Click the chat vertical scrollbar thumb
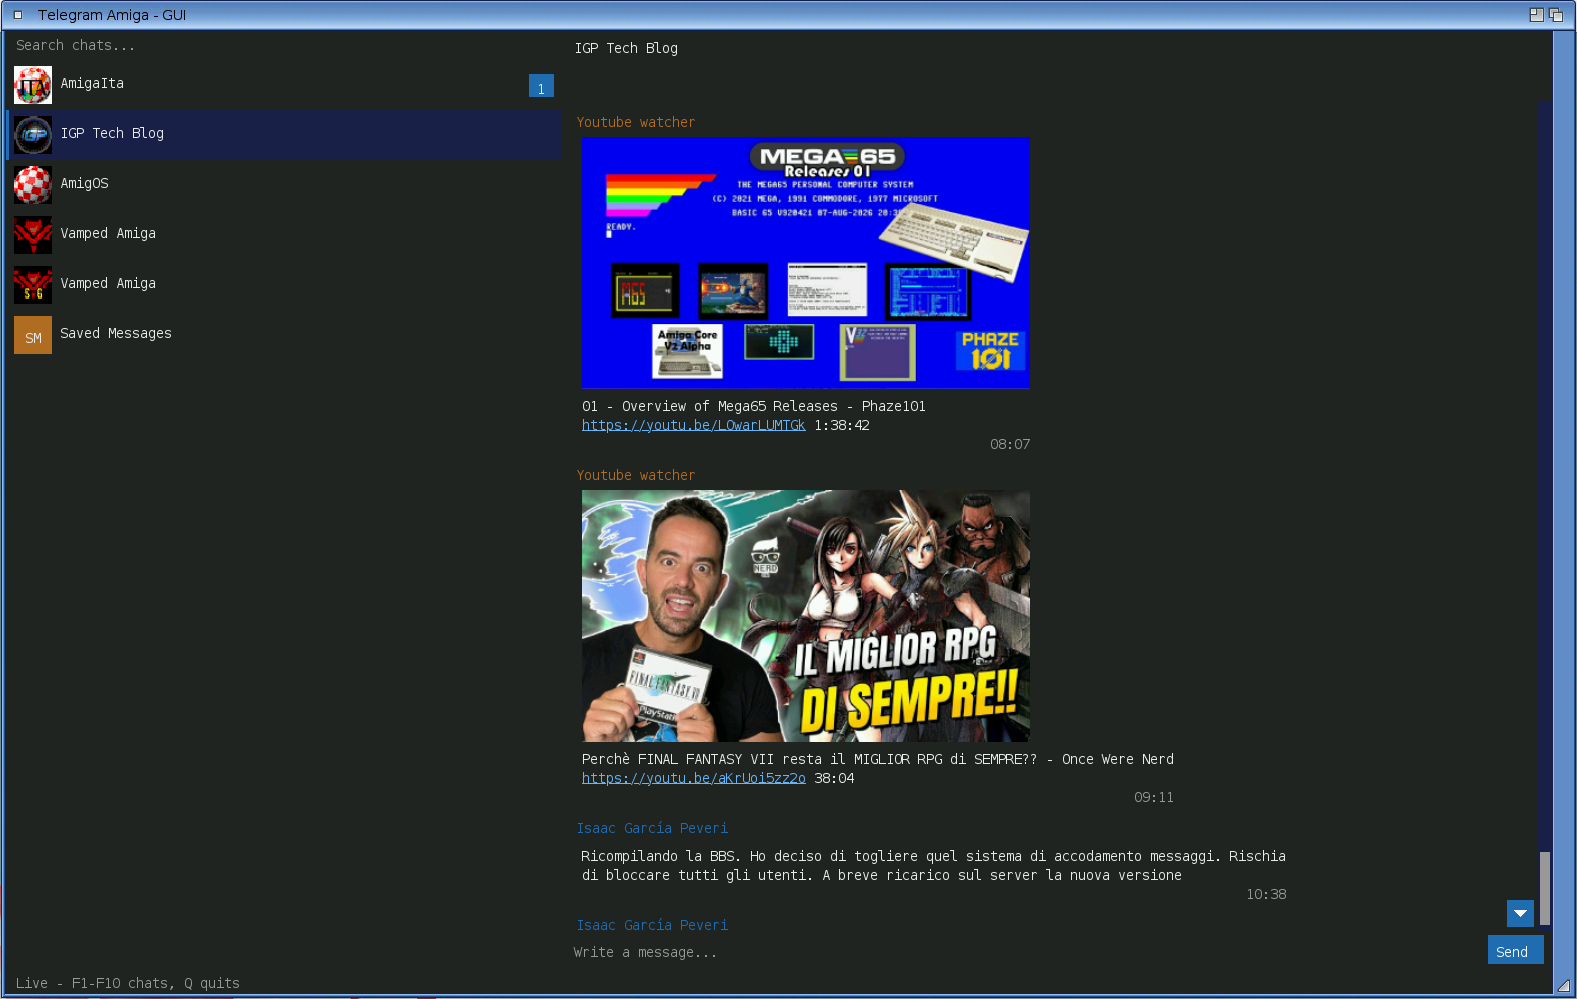This screenshot has width=1577, height=999. tap(1545, 888)
